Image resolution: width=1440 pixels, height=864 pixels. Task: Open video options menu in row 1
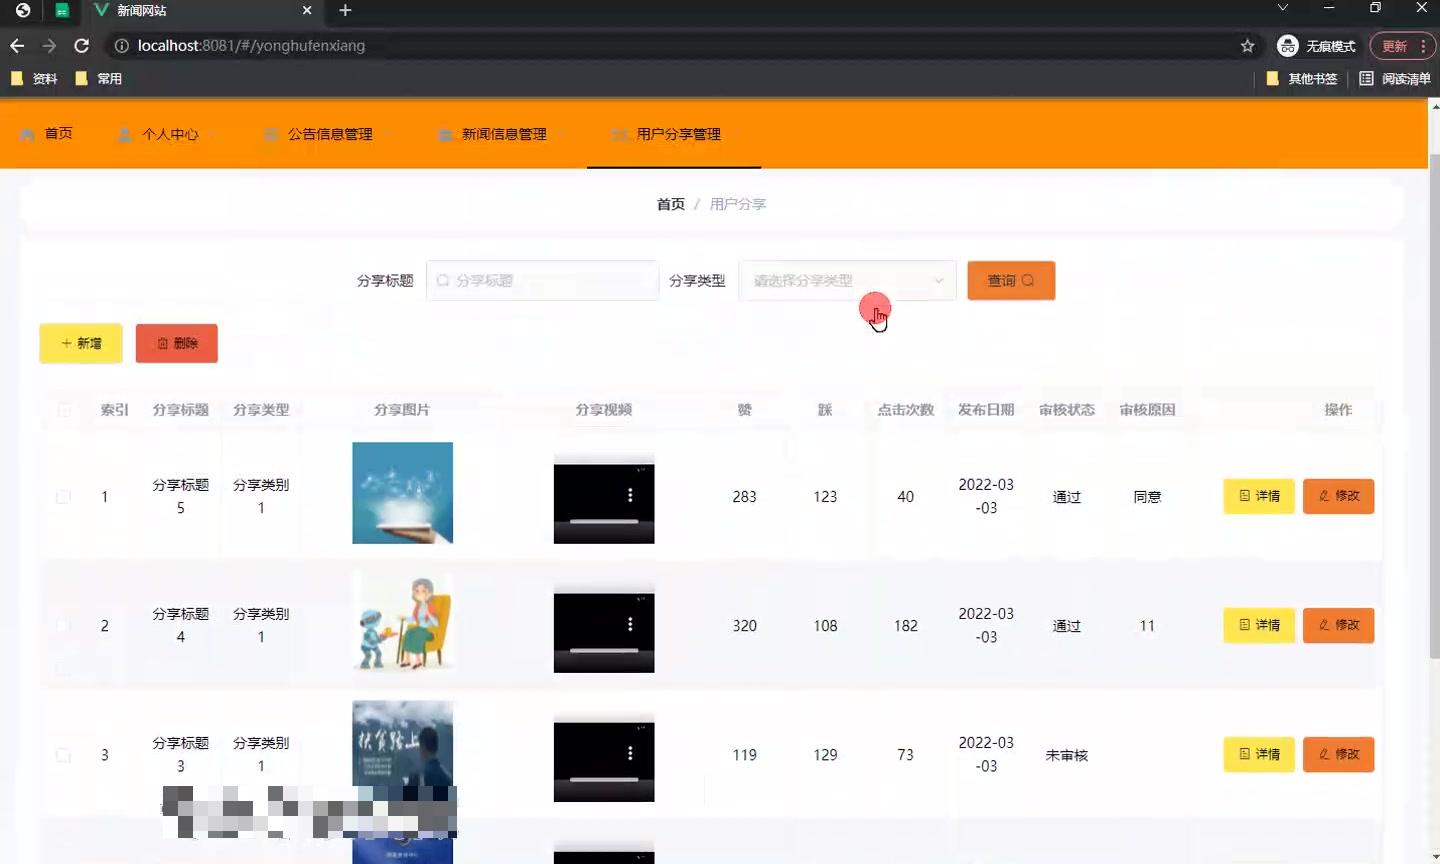[x=630, y=495]
